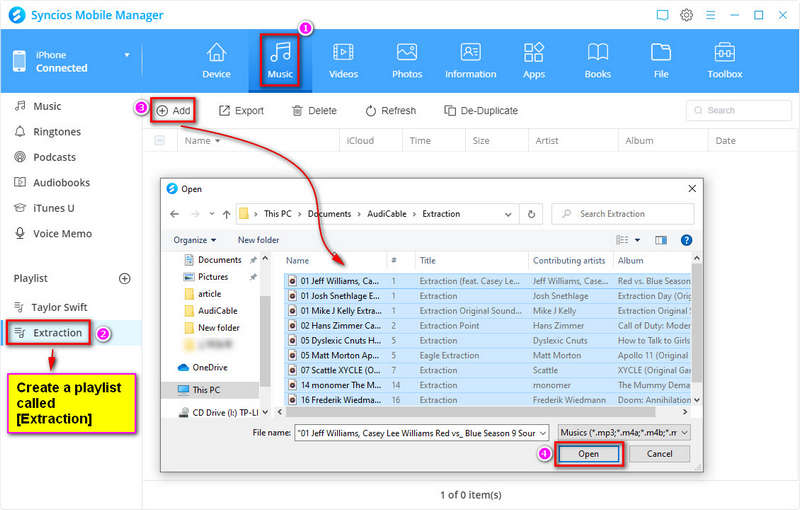The width and height of the screenshot is (800, 510).
Task: Go up one folder level
Action: (x=227, y=214)
